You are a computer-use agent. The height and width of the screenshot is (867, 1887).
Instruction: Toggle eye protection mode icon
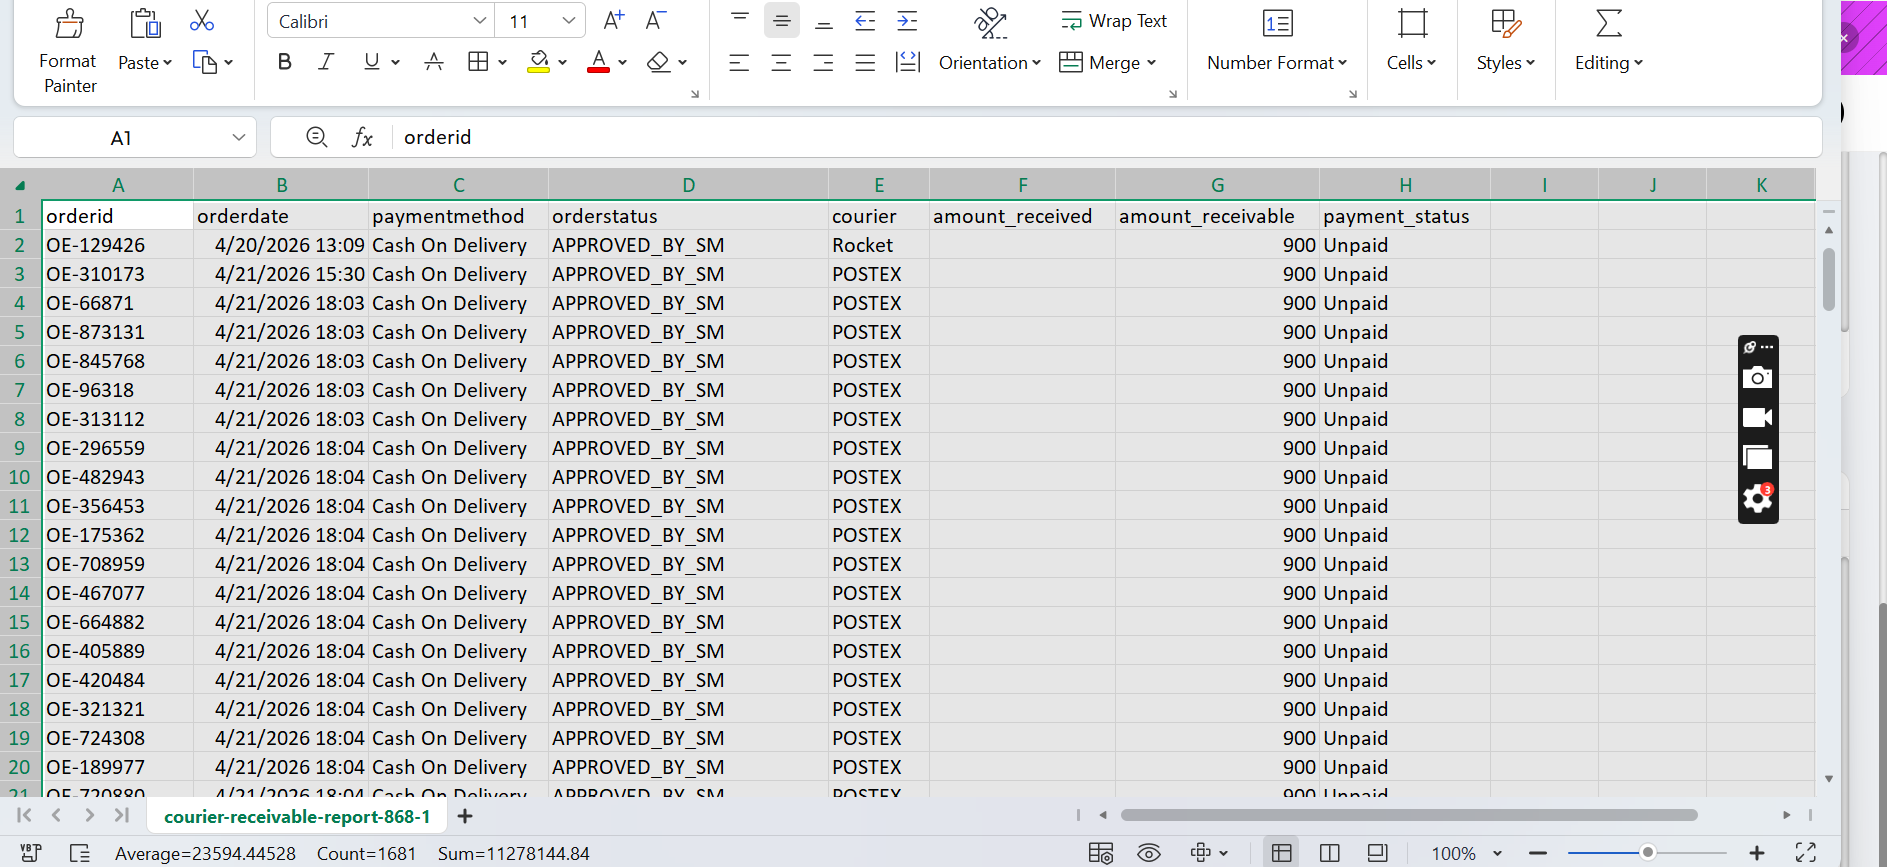[x=1149, y=853]
